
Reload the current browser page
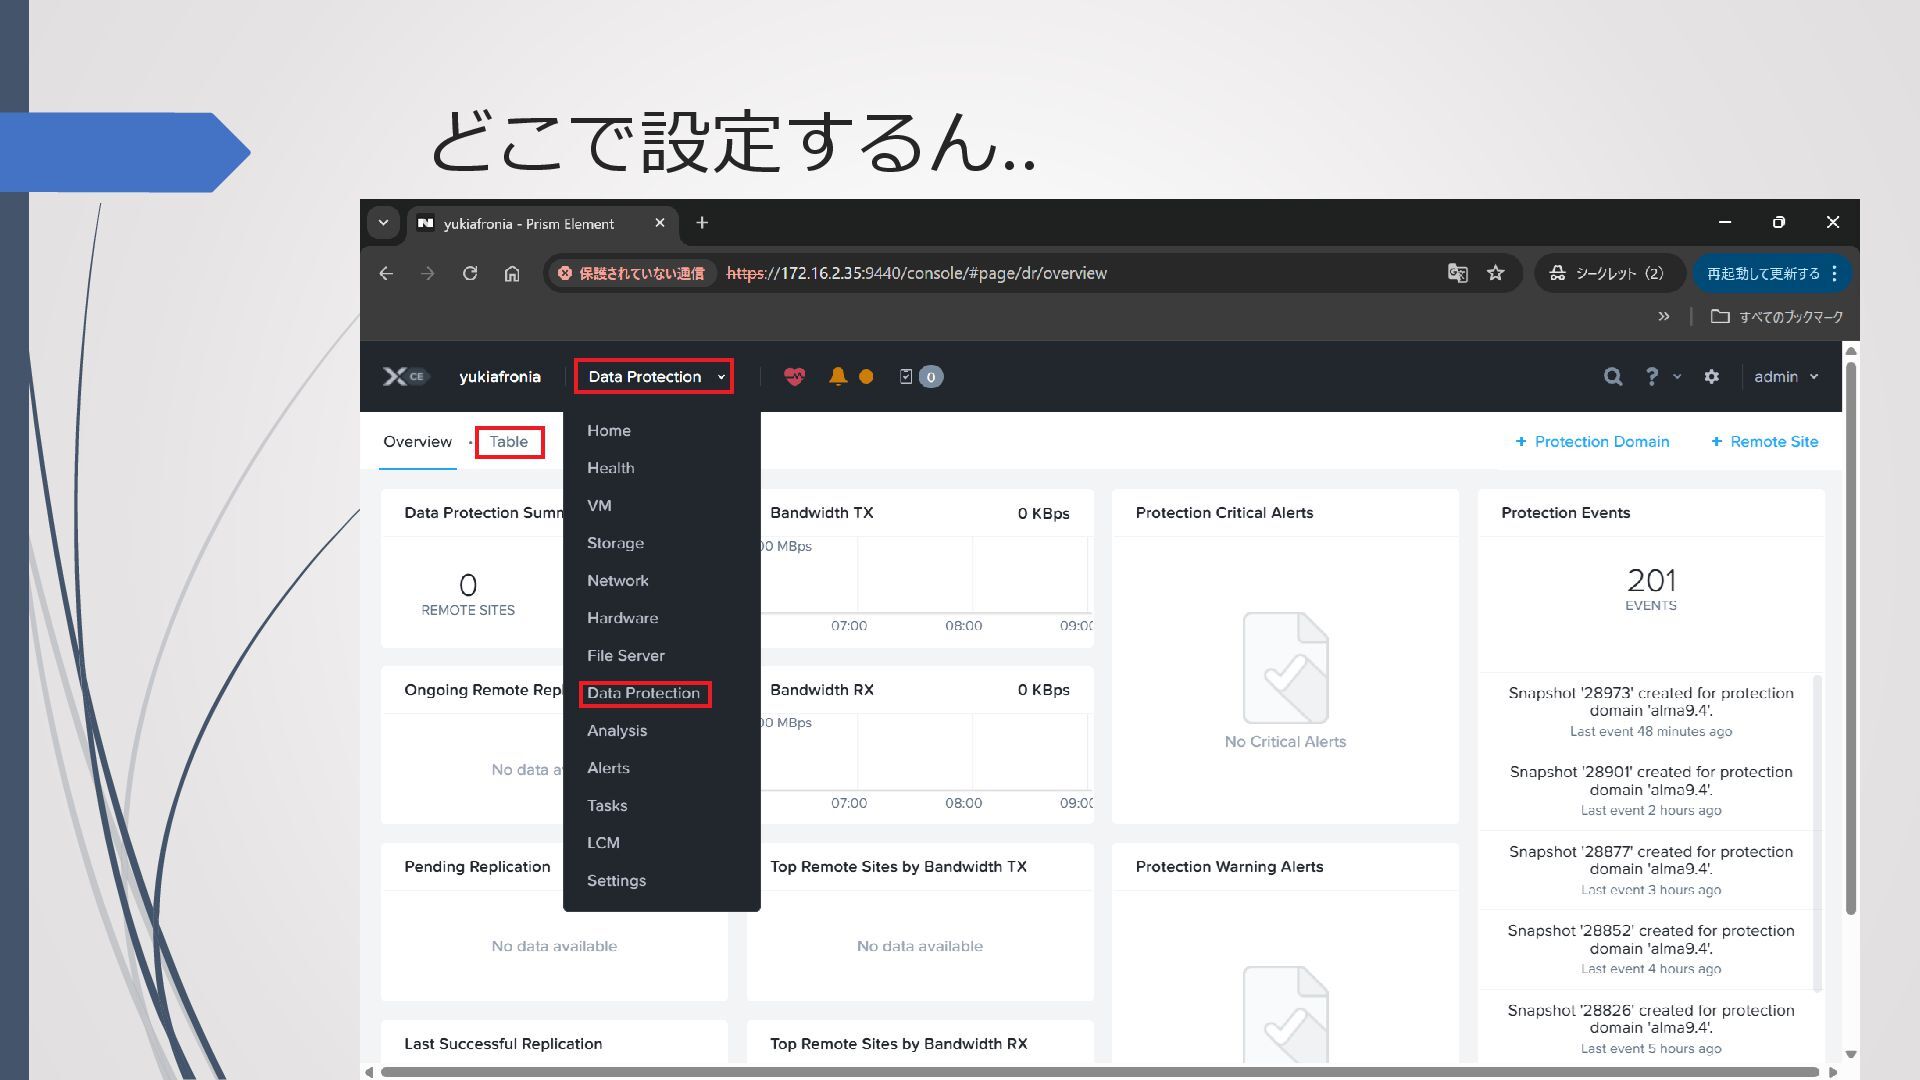pos(470,273)
